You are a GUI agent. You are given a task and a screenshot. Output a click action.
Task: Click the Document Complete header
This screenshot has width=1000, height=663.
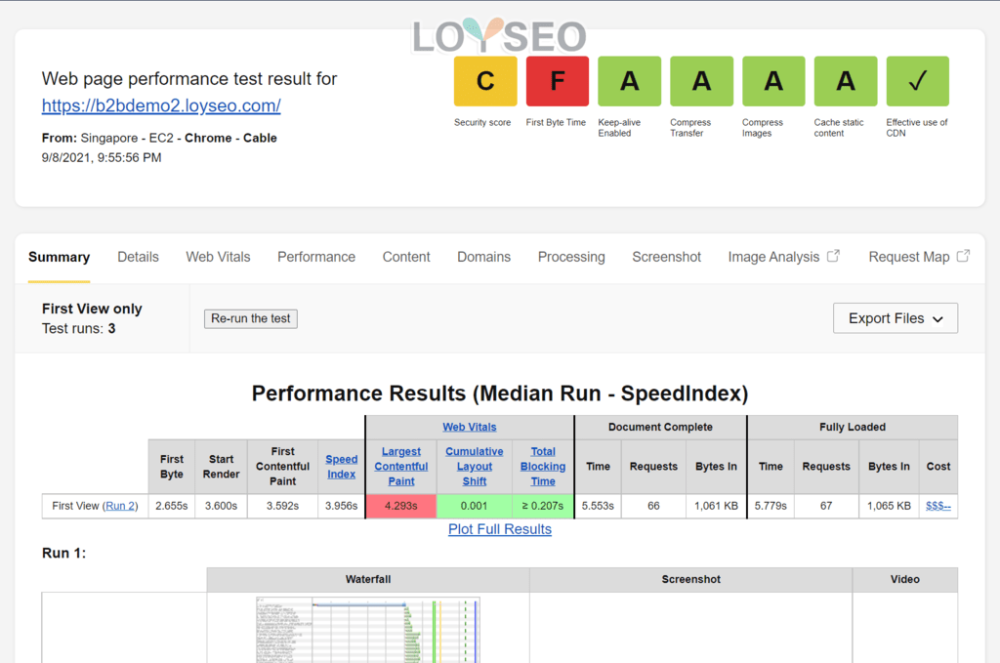point(660,427)
